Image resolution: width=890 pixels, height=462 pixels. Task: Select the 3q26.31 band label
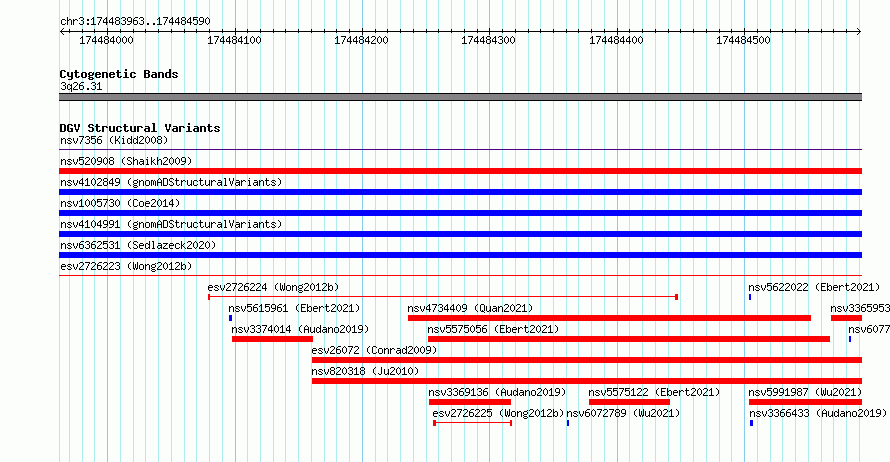81,86
